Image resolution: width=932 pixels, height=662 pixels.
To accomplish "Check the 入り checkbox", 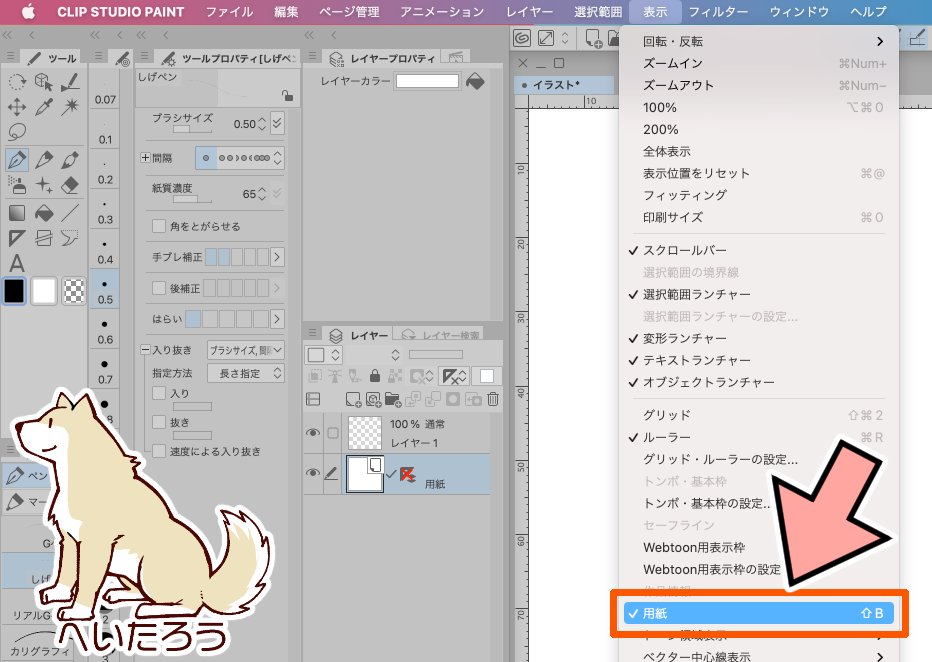I will [x=159, y=393].
